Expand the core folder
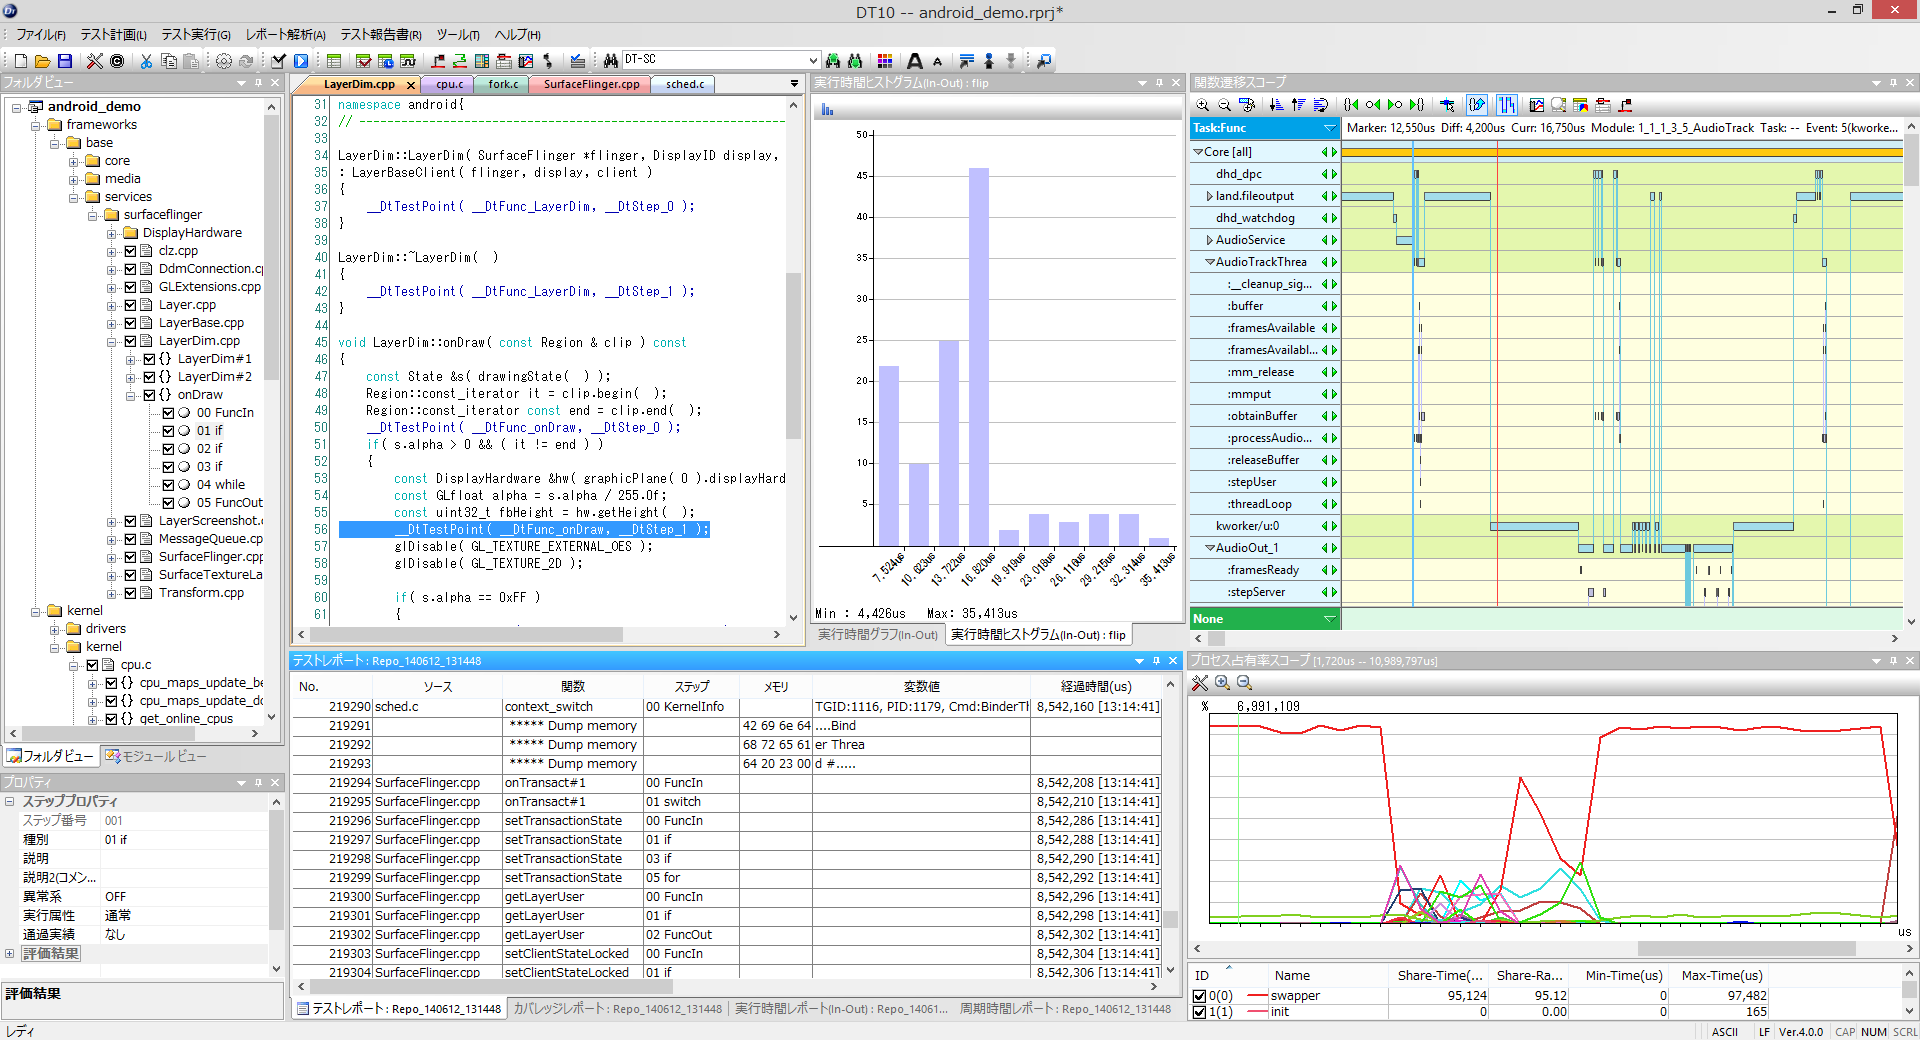The width and height of the screenshot is (1920, 1040). pyautogui.click(x=74, y=161)
